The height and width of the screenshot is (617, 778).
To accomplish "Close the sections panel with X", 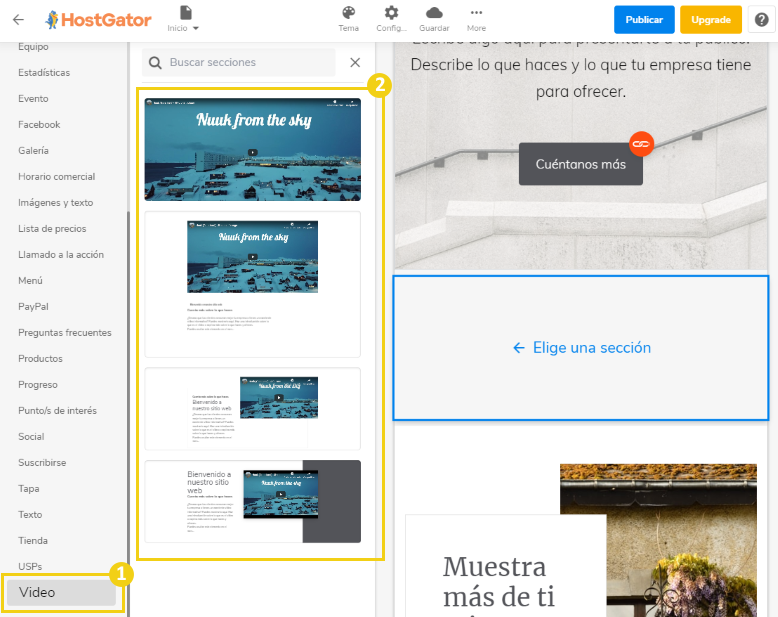I will click(355, 62).
